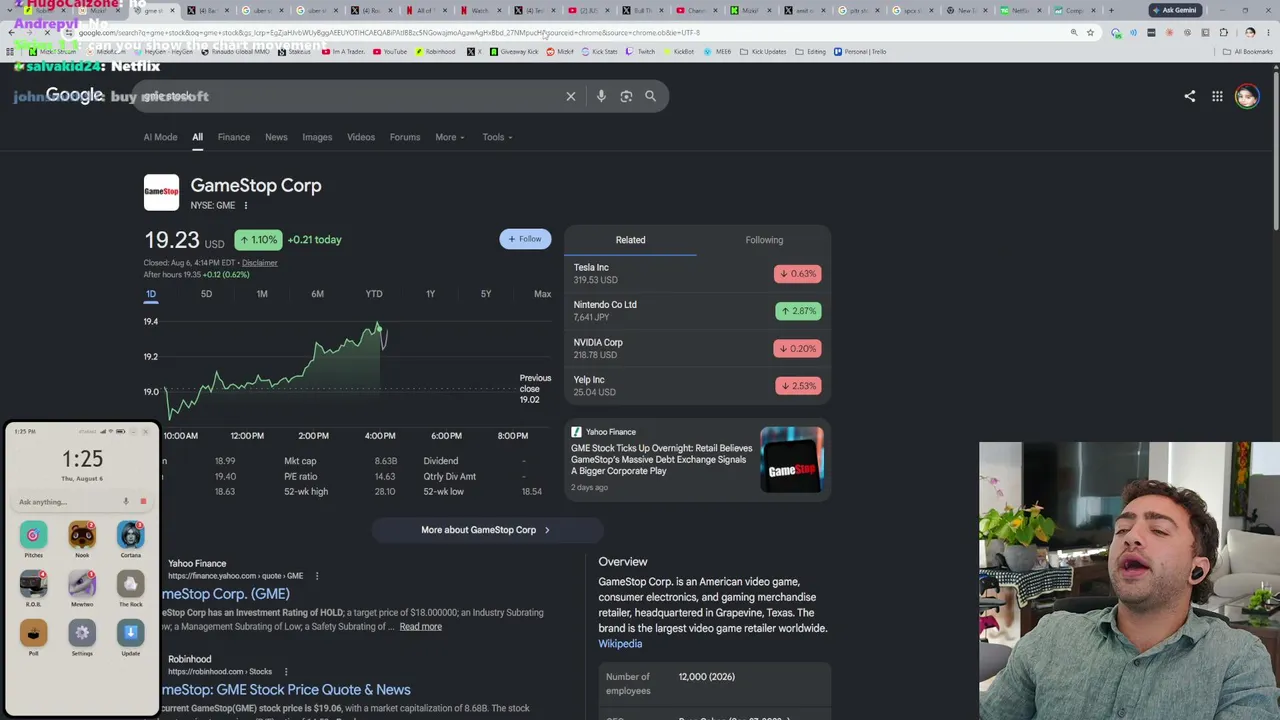Share this search results page
This screenshot has height=720, width=1280.
pyautogui.click(x=1189, y=96)
